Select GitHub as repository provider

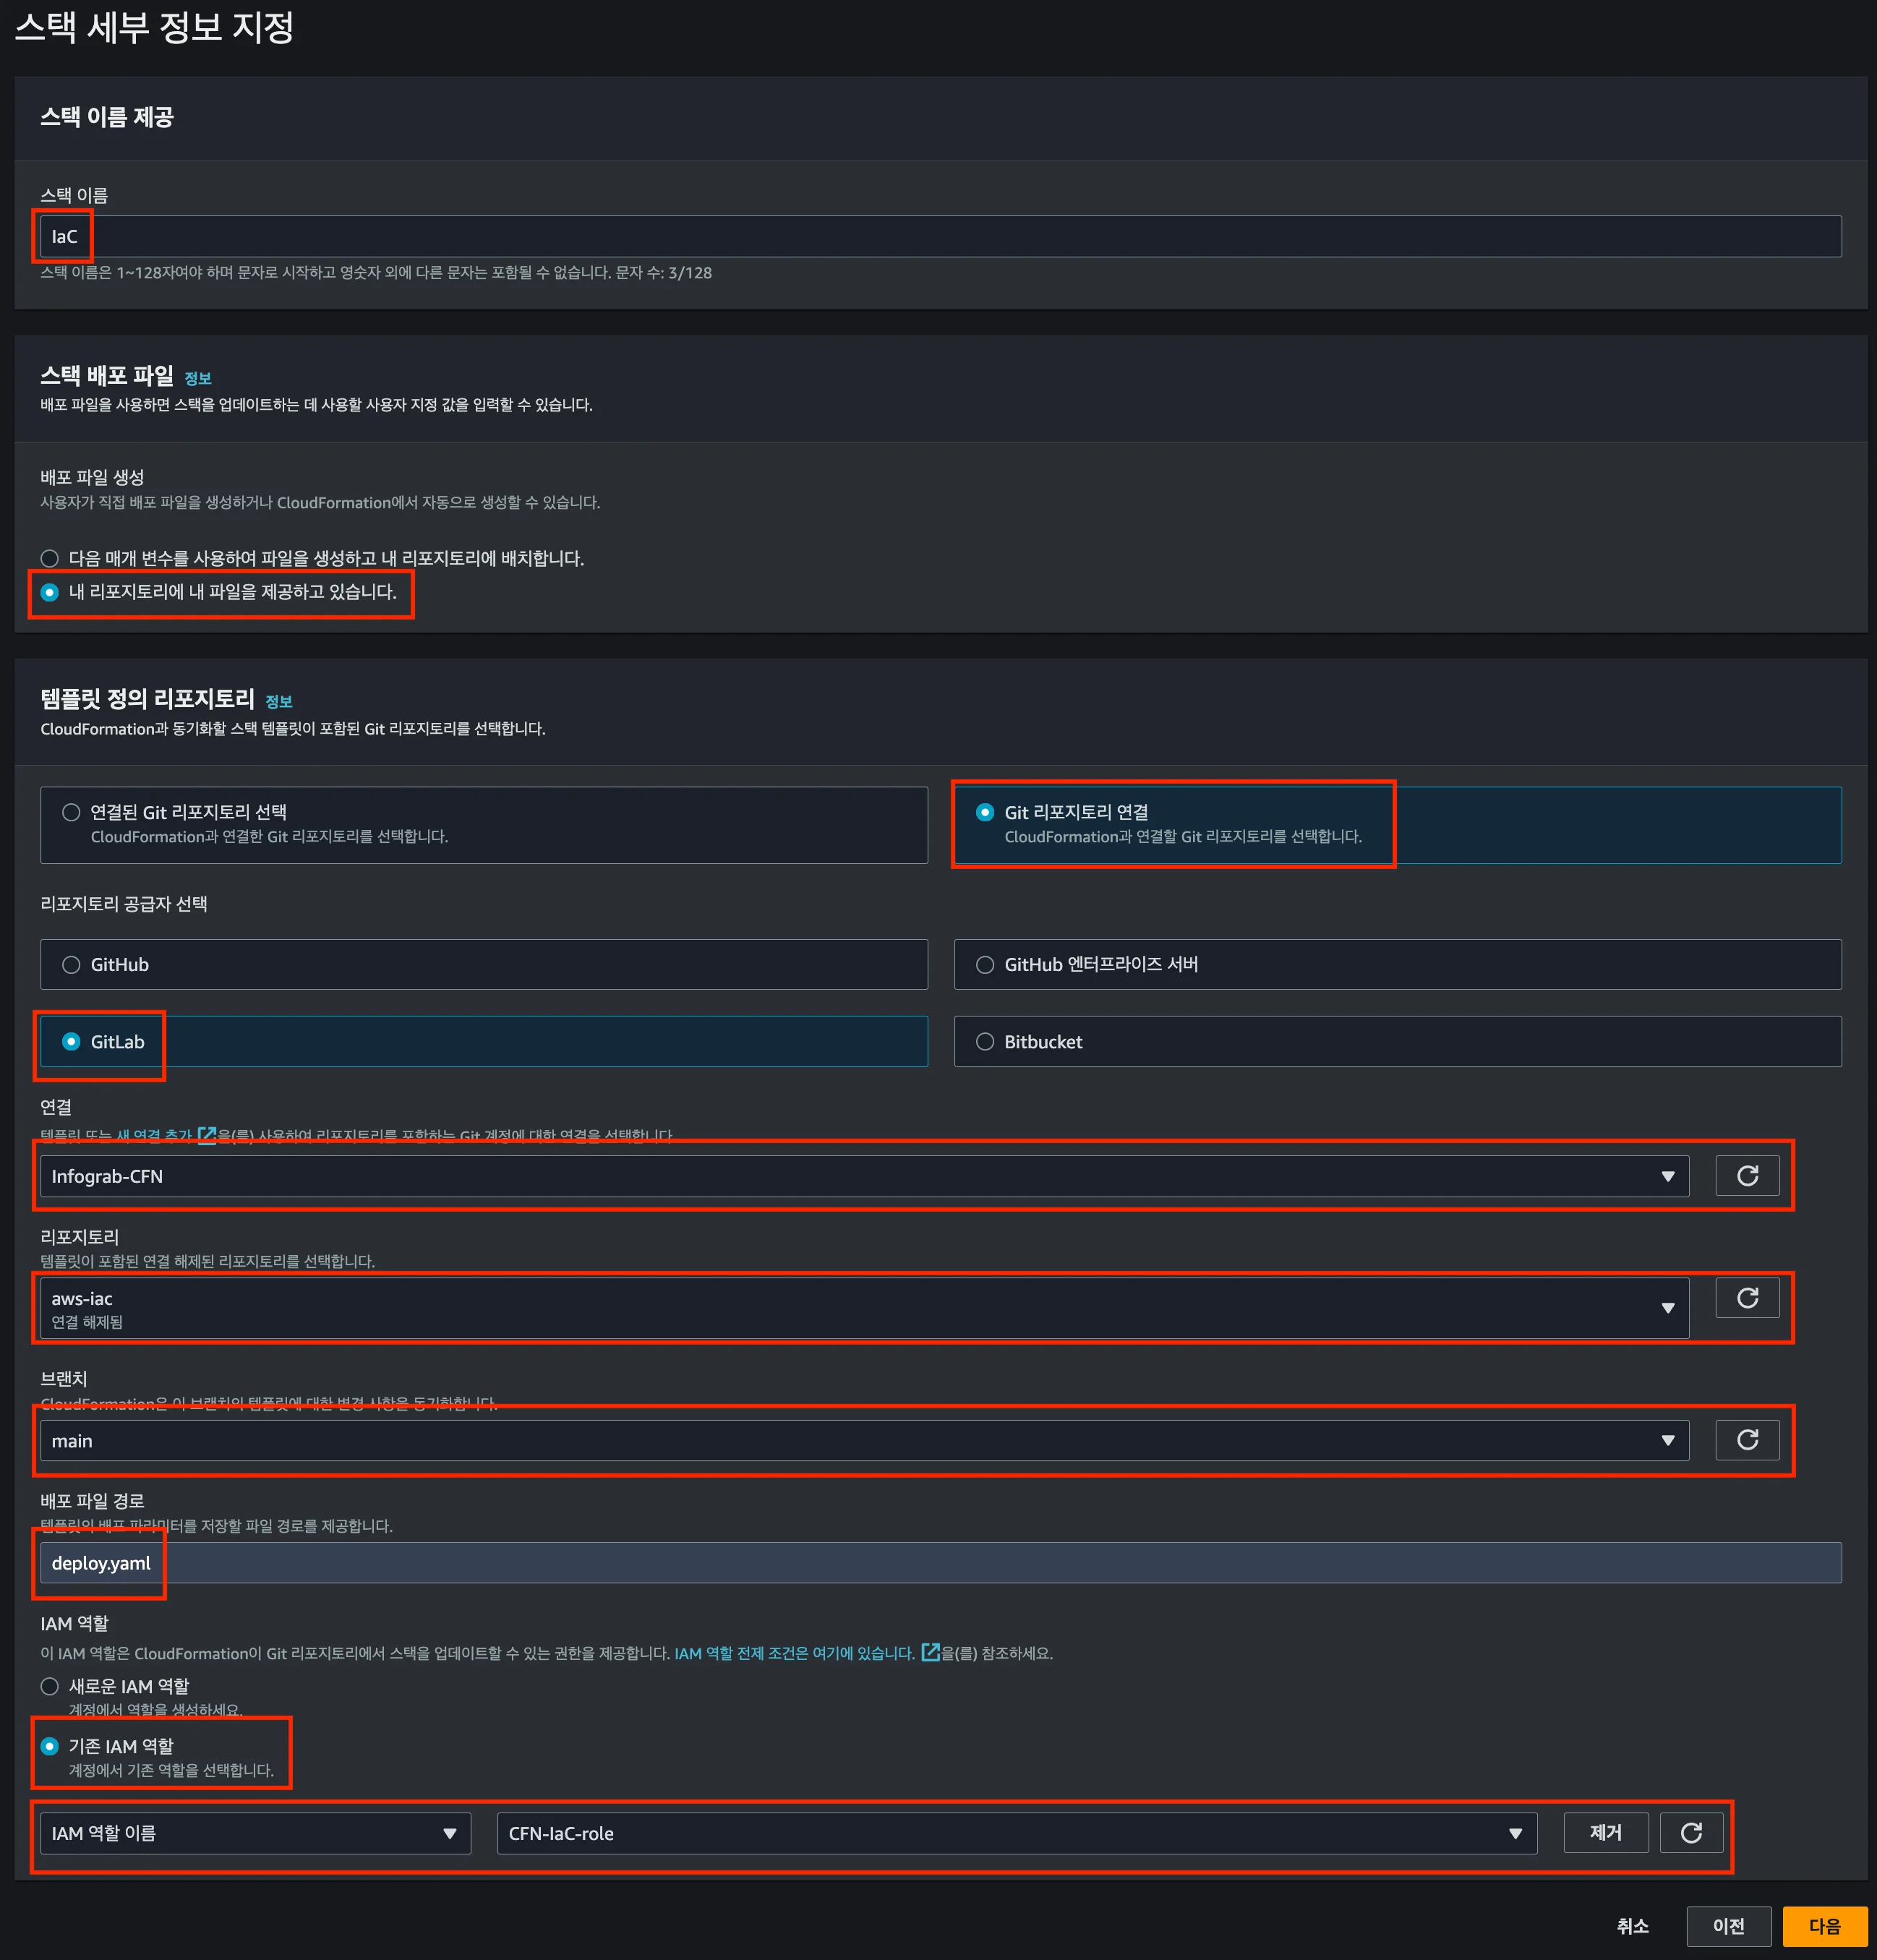point(71,964)
